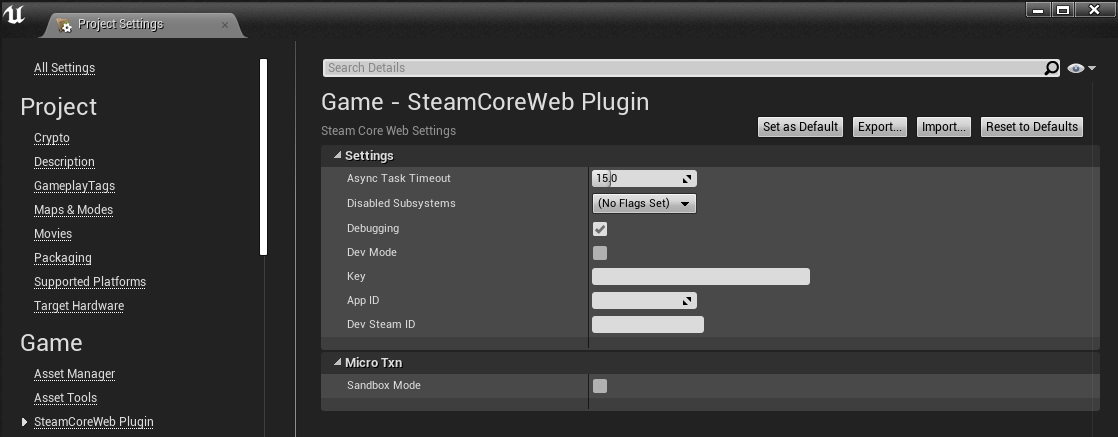Screen dimensions: 1118x437
Task: Open the Crypto settings page
Action: pos(51,138)
